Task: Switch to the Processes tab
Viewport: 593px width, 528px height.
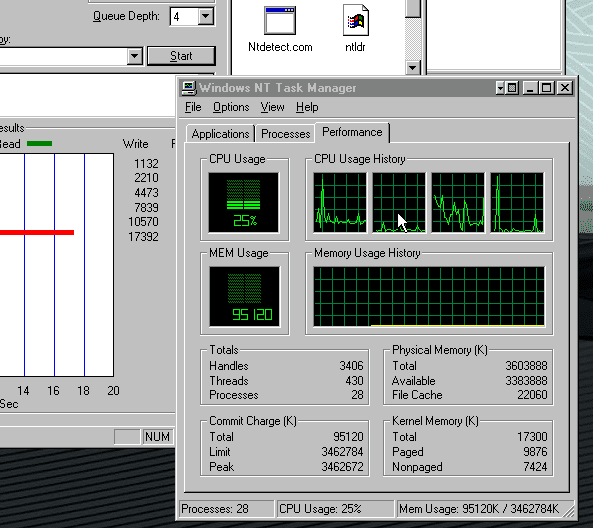Action: pos(286,134)
